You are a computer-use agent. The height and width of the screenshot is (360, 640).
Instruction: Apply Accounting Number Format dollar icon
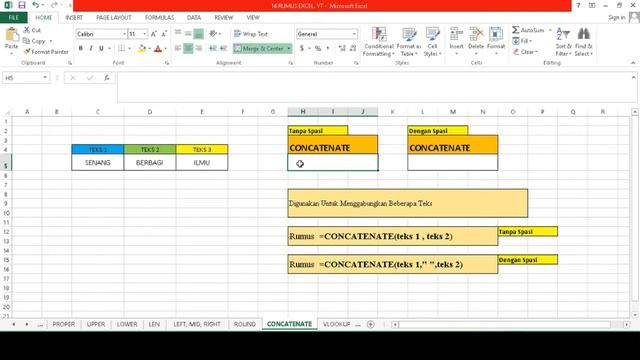(x=302, y=49)
